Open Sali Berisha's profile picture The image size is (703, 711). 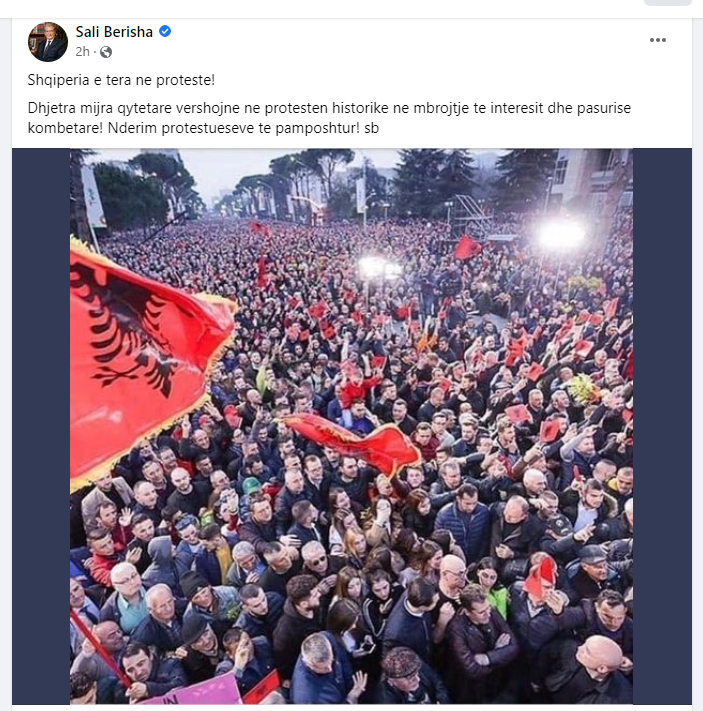tap(48, 42)
